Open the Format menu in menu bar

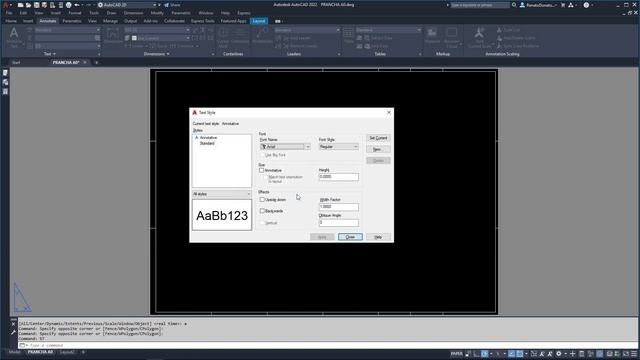tap(75, 13)
